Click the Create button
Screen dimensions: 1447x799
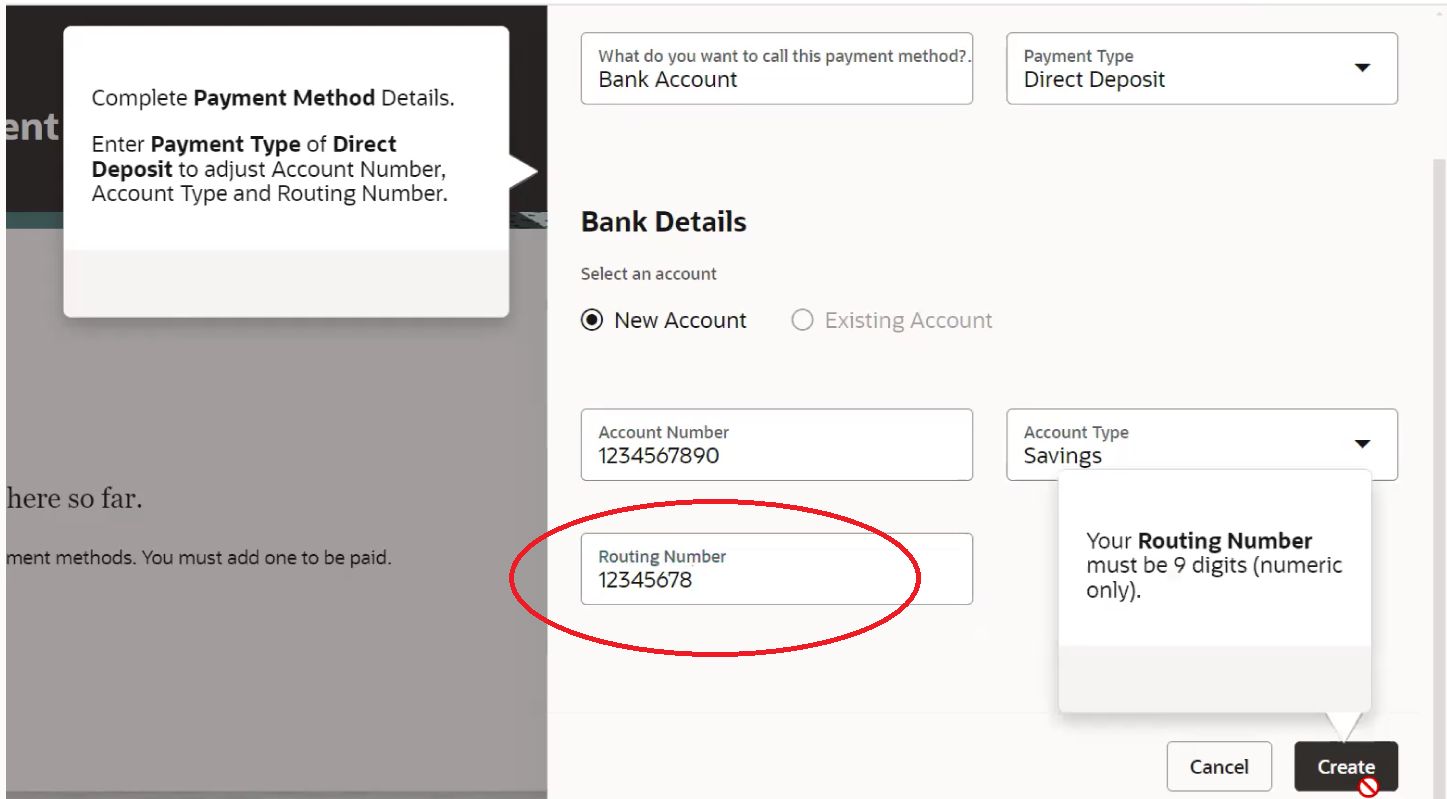[1345, 767]
